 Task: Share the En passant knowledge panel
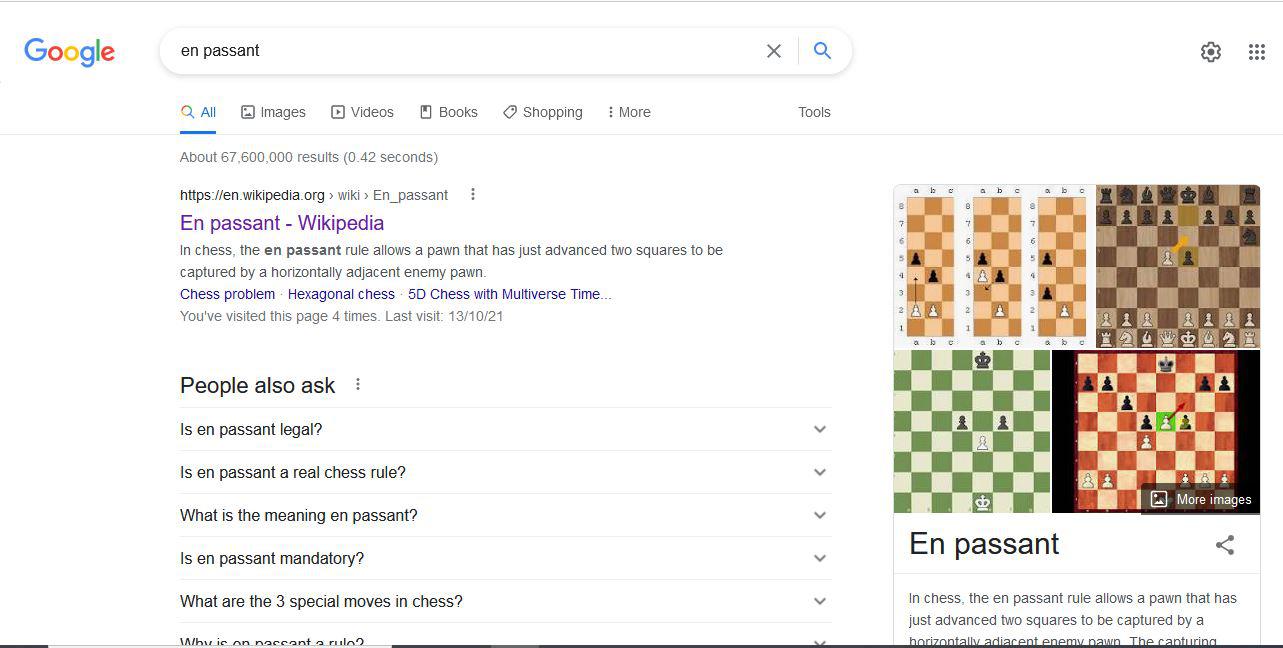(x=1224, y=544)
